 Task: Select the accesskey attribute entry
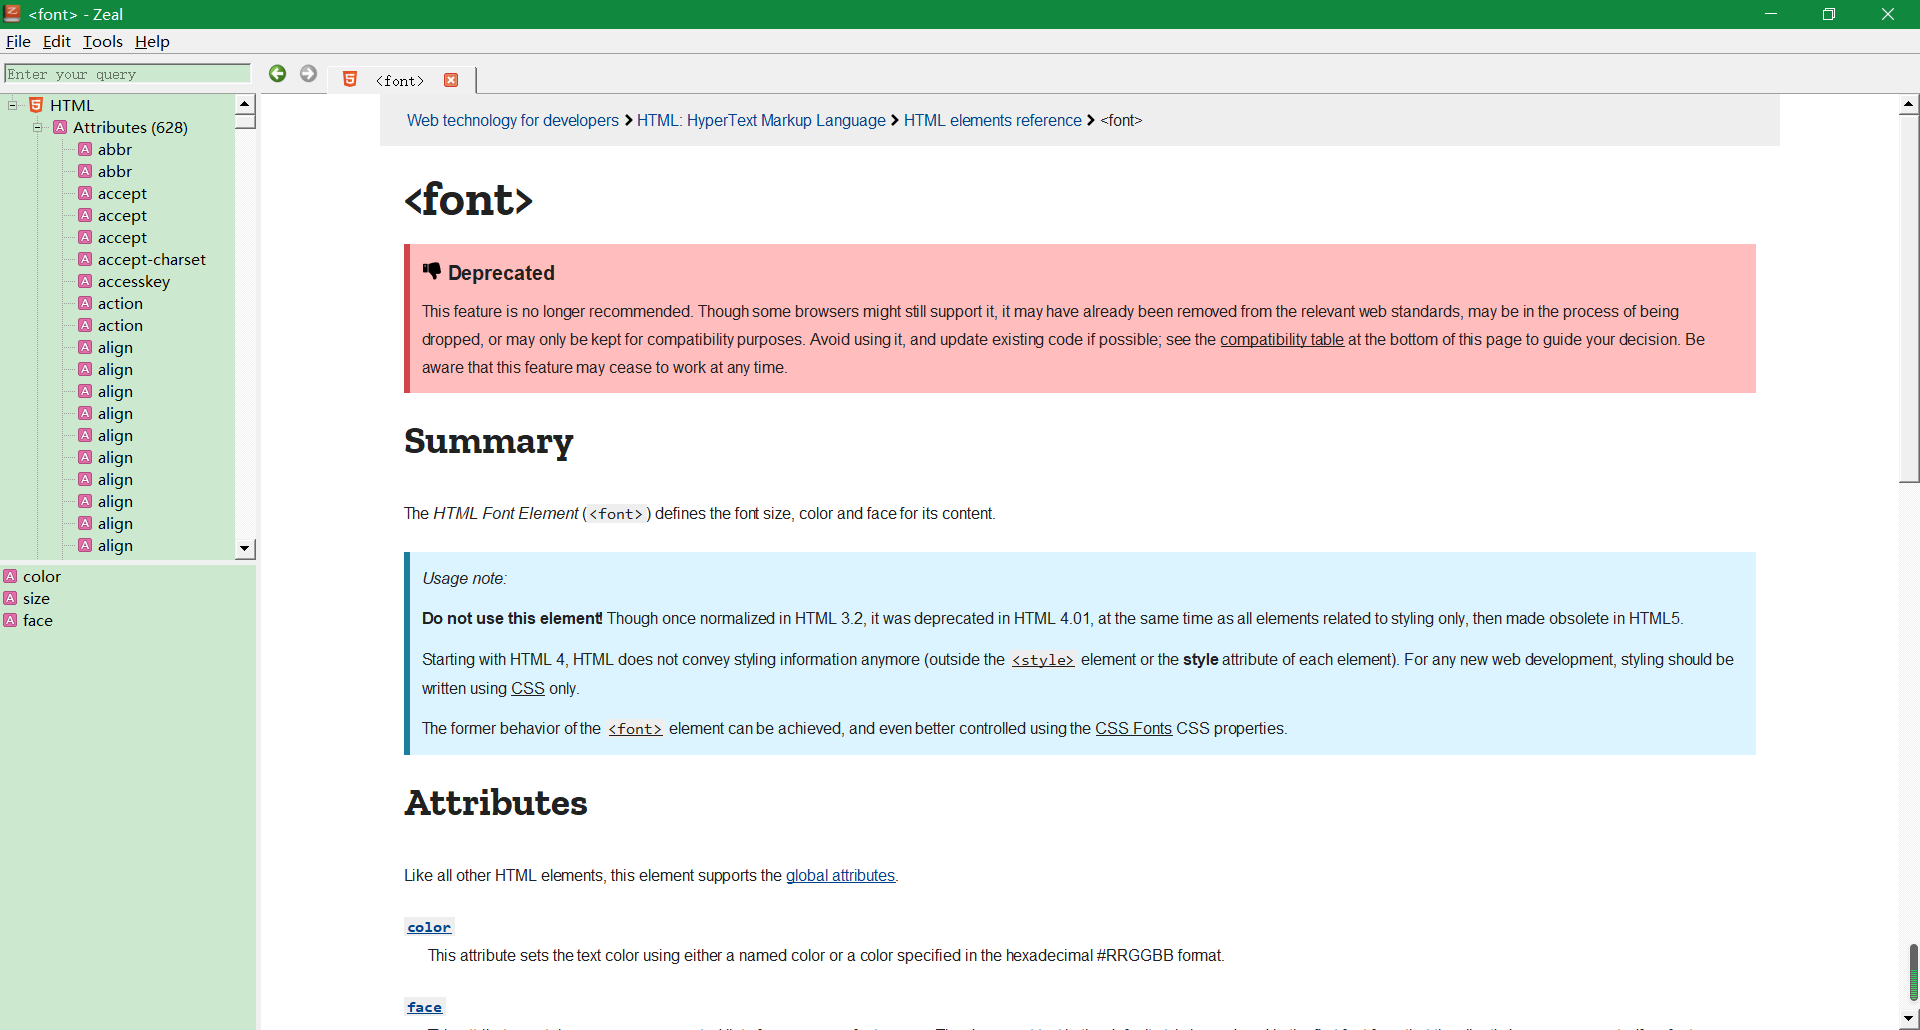(x=133, y=281)
